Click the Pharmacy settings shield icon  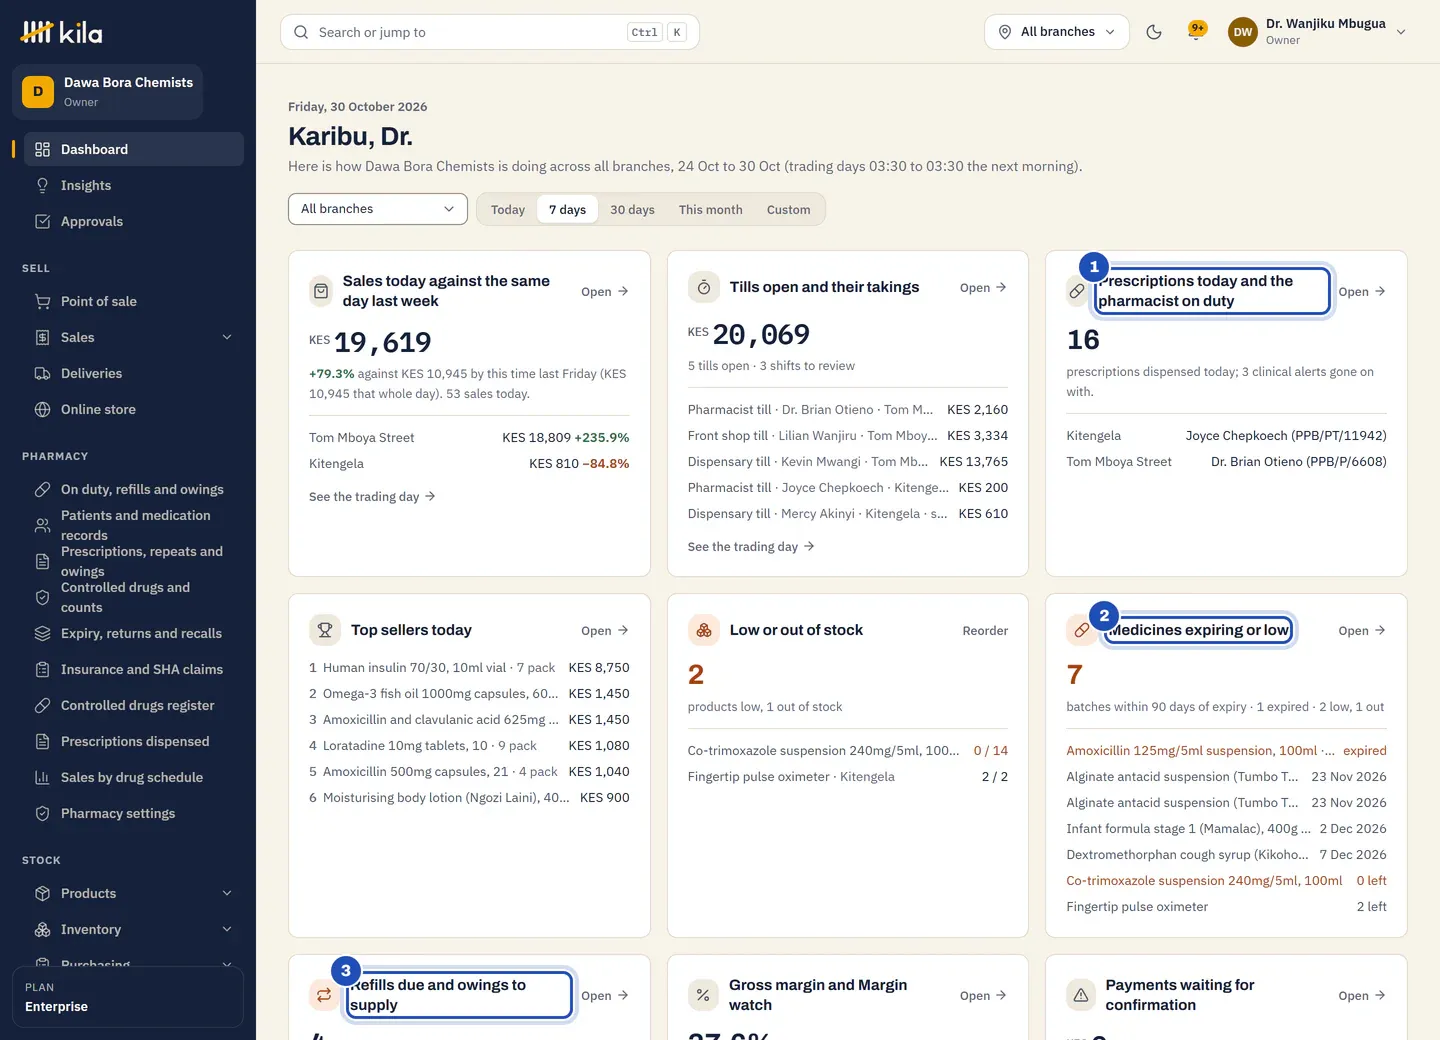(42, 813)
